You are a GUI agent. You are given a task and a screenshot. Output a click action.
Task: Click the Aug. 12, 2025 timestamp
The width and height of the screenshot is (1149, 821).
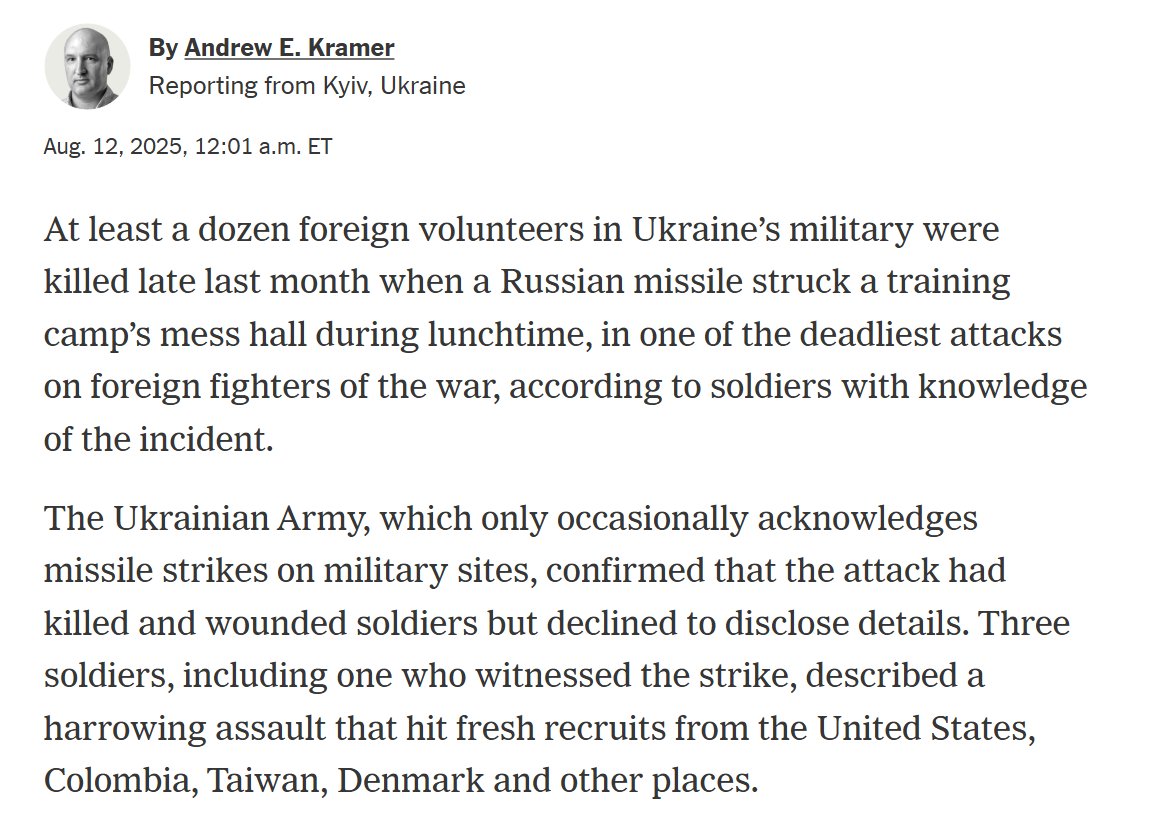tap(188, 147)
